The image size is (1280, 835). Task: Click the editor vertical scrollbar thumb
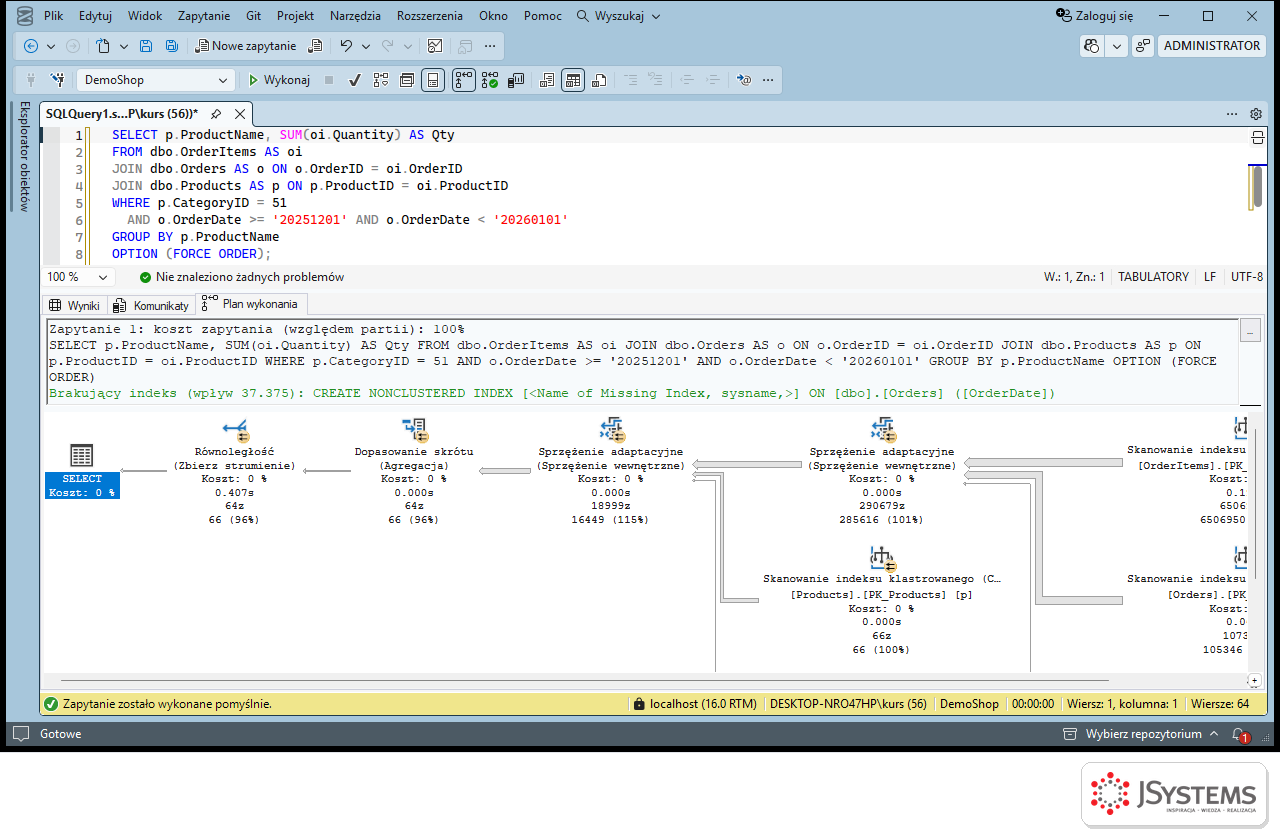1258,187
